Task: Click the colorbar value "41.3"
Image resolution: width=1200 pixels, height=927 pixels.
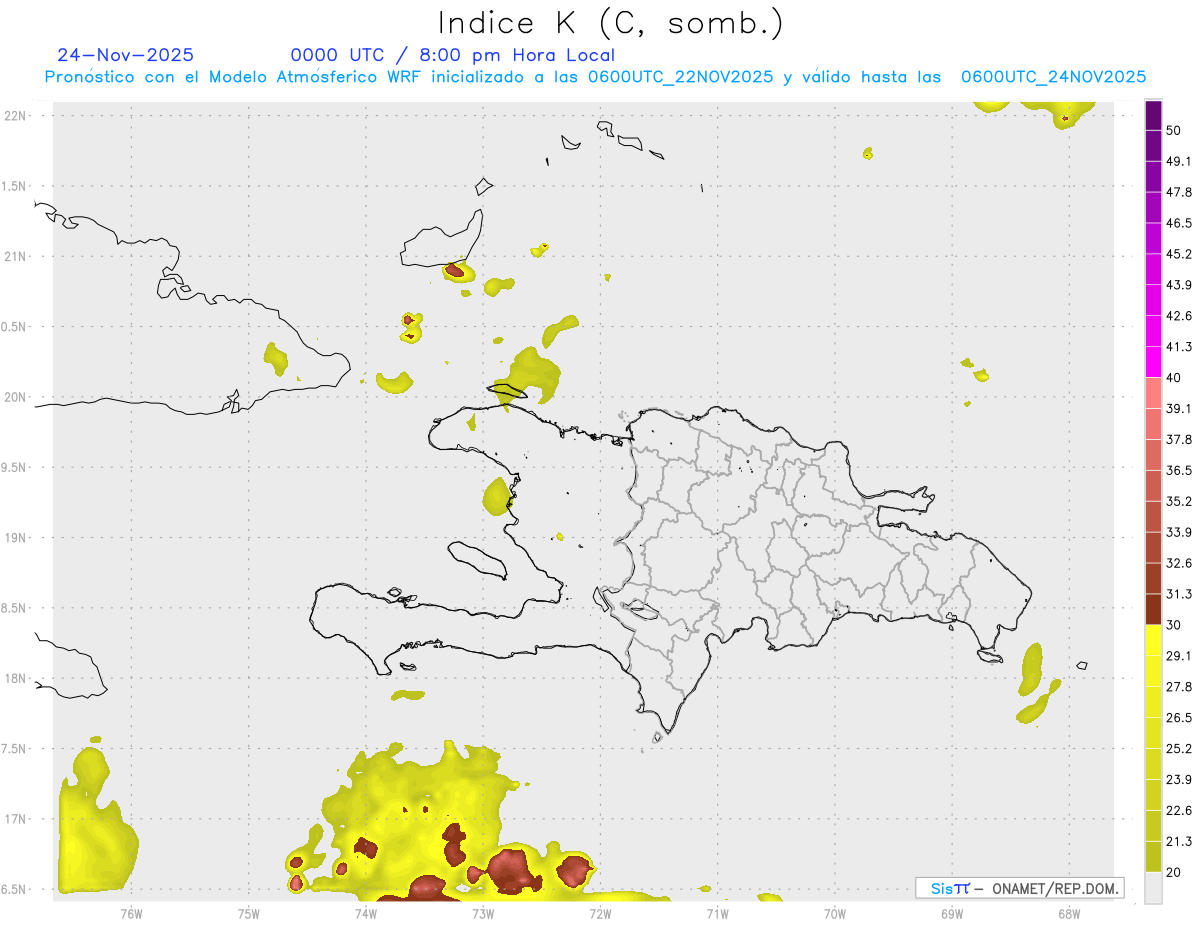Action: coord(1179,347)
